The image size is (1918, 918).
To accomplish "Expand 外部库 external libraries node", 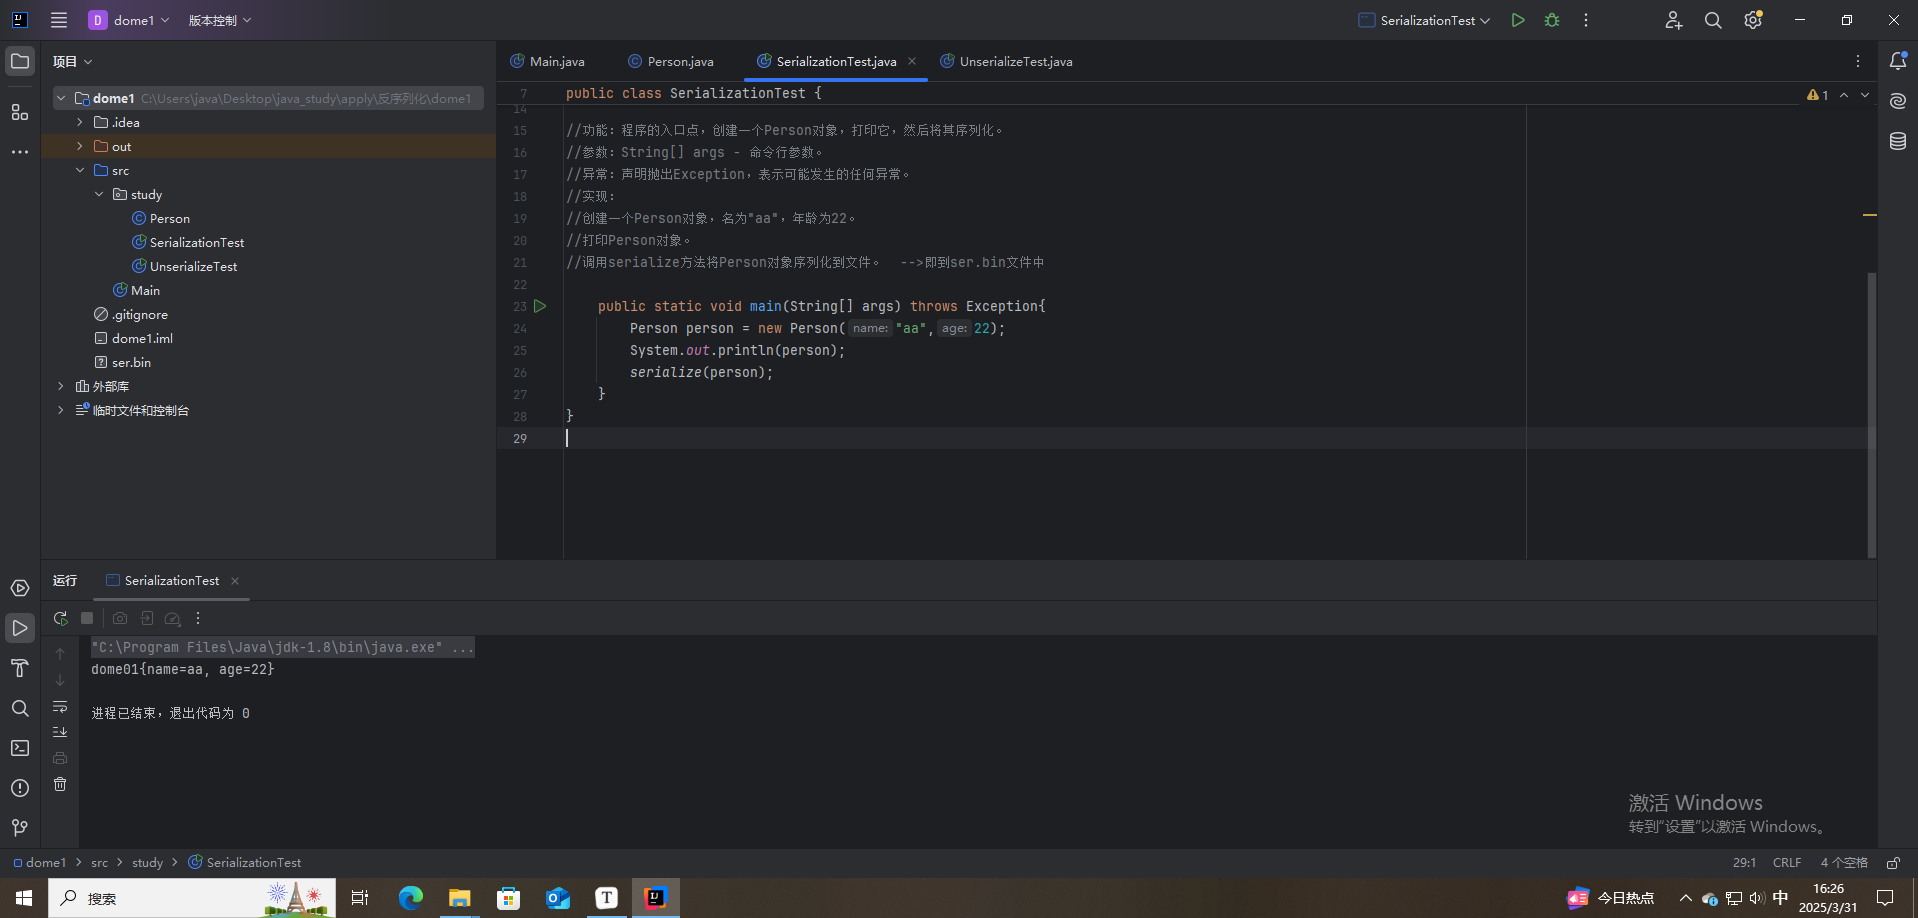I will tap(61, 386).
